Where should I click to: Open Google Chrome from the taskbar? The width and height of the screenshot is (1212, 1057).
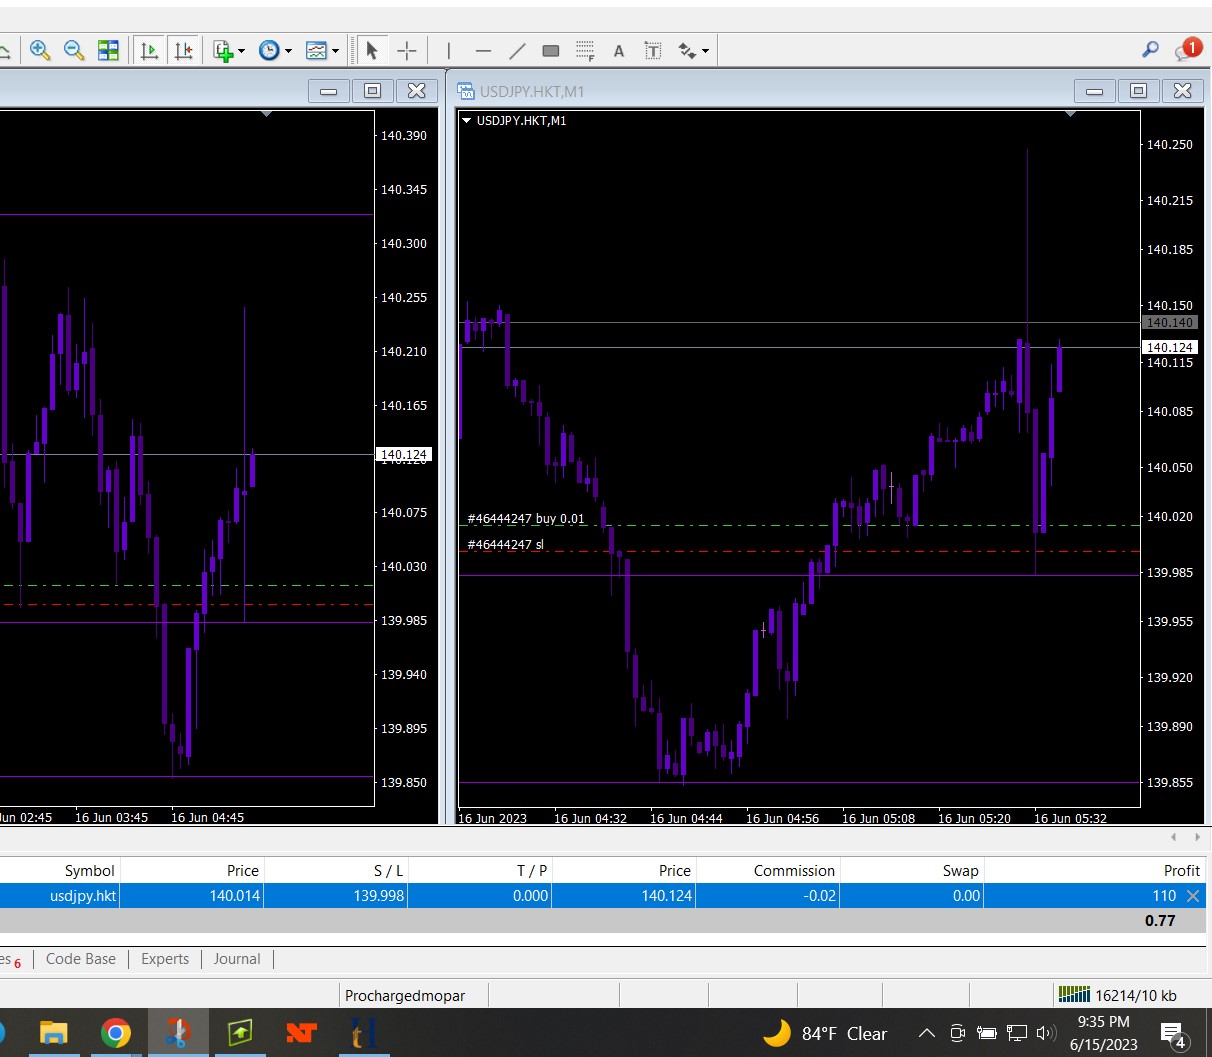(116, 1033)
